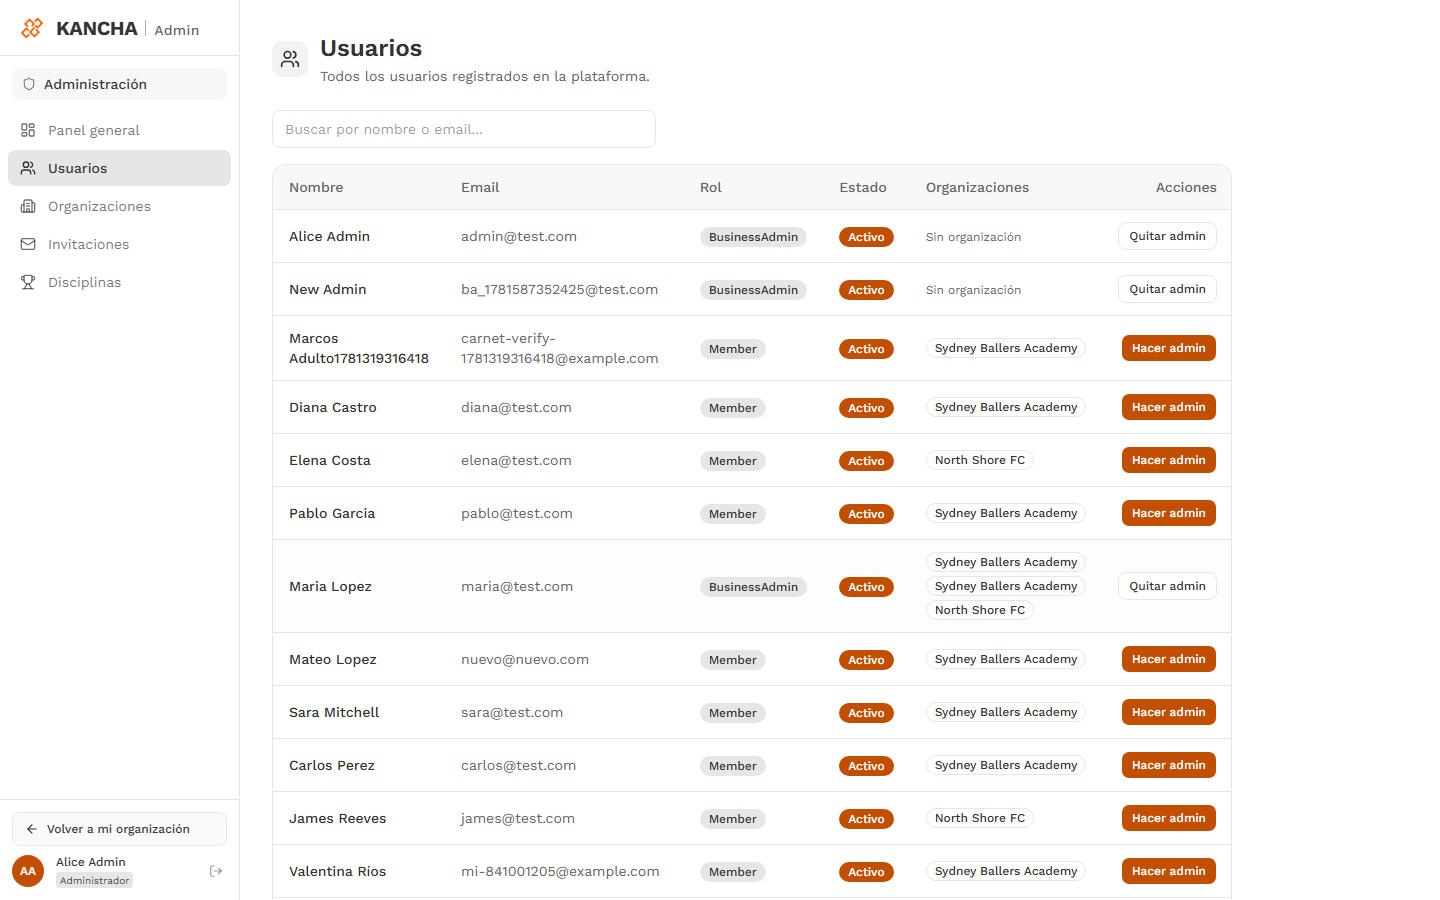Click the logout icon next to Alice Admin

(x=216, y=871)
